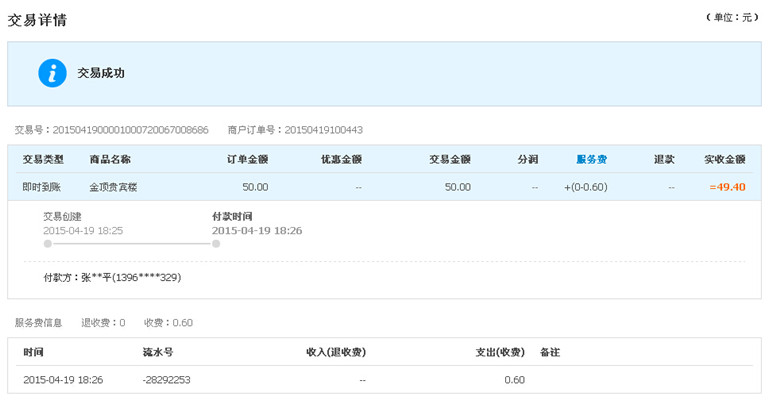Image resolution: width=772 pixels, height=411 pixels.
Task: Click the 备注 column header
Action: coord(550,352)
